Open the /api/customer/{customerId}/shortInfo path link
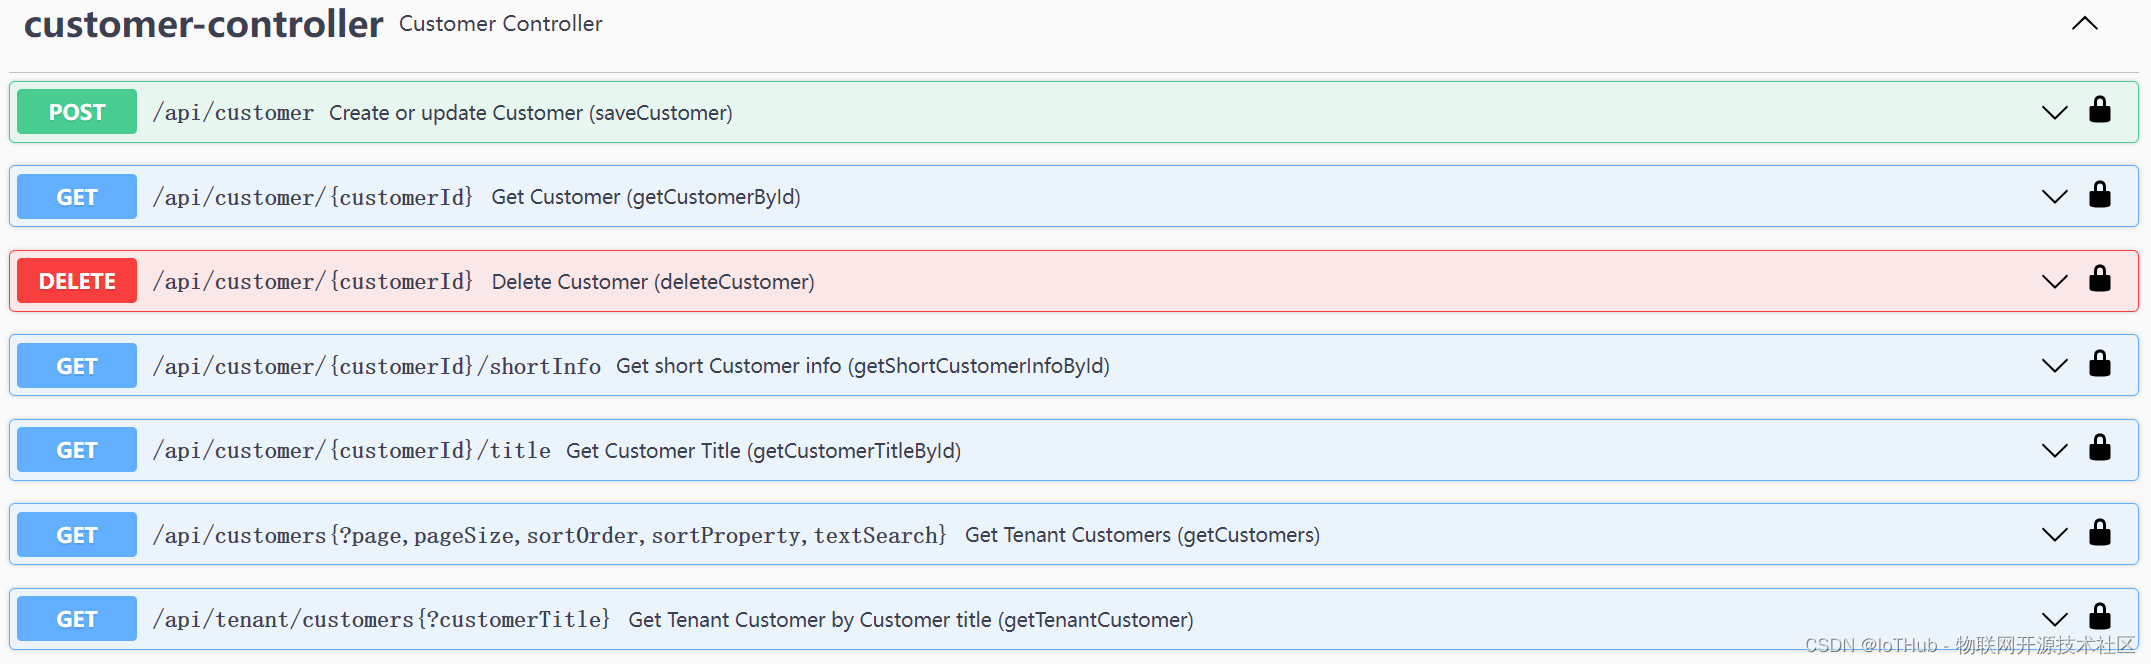 click(x=377, y=366)
